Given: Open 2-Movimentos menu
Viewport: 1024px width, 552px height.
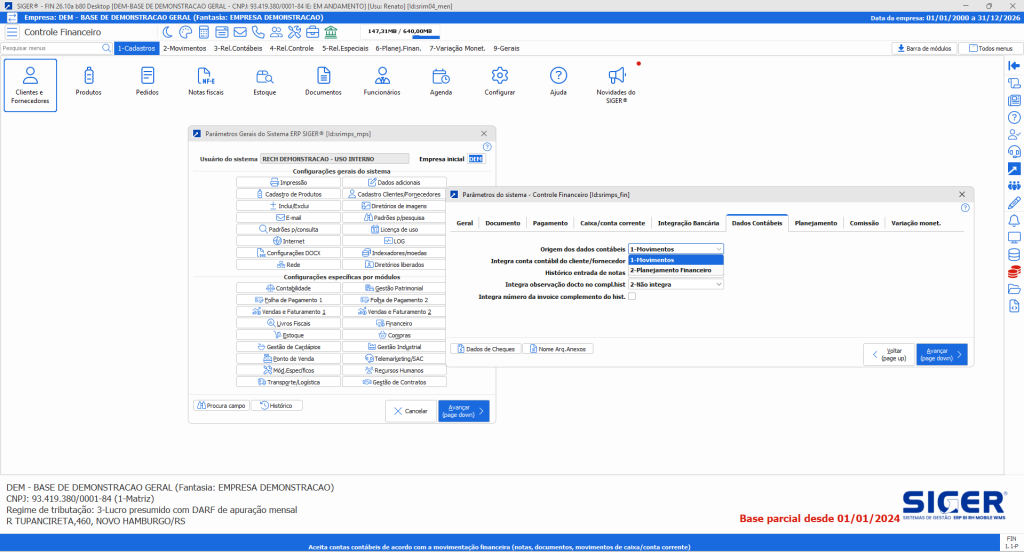Looking at the screenshot, I should 185,48.
